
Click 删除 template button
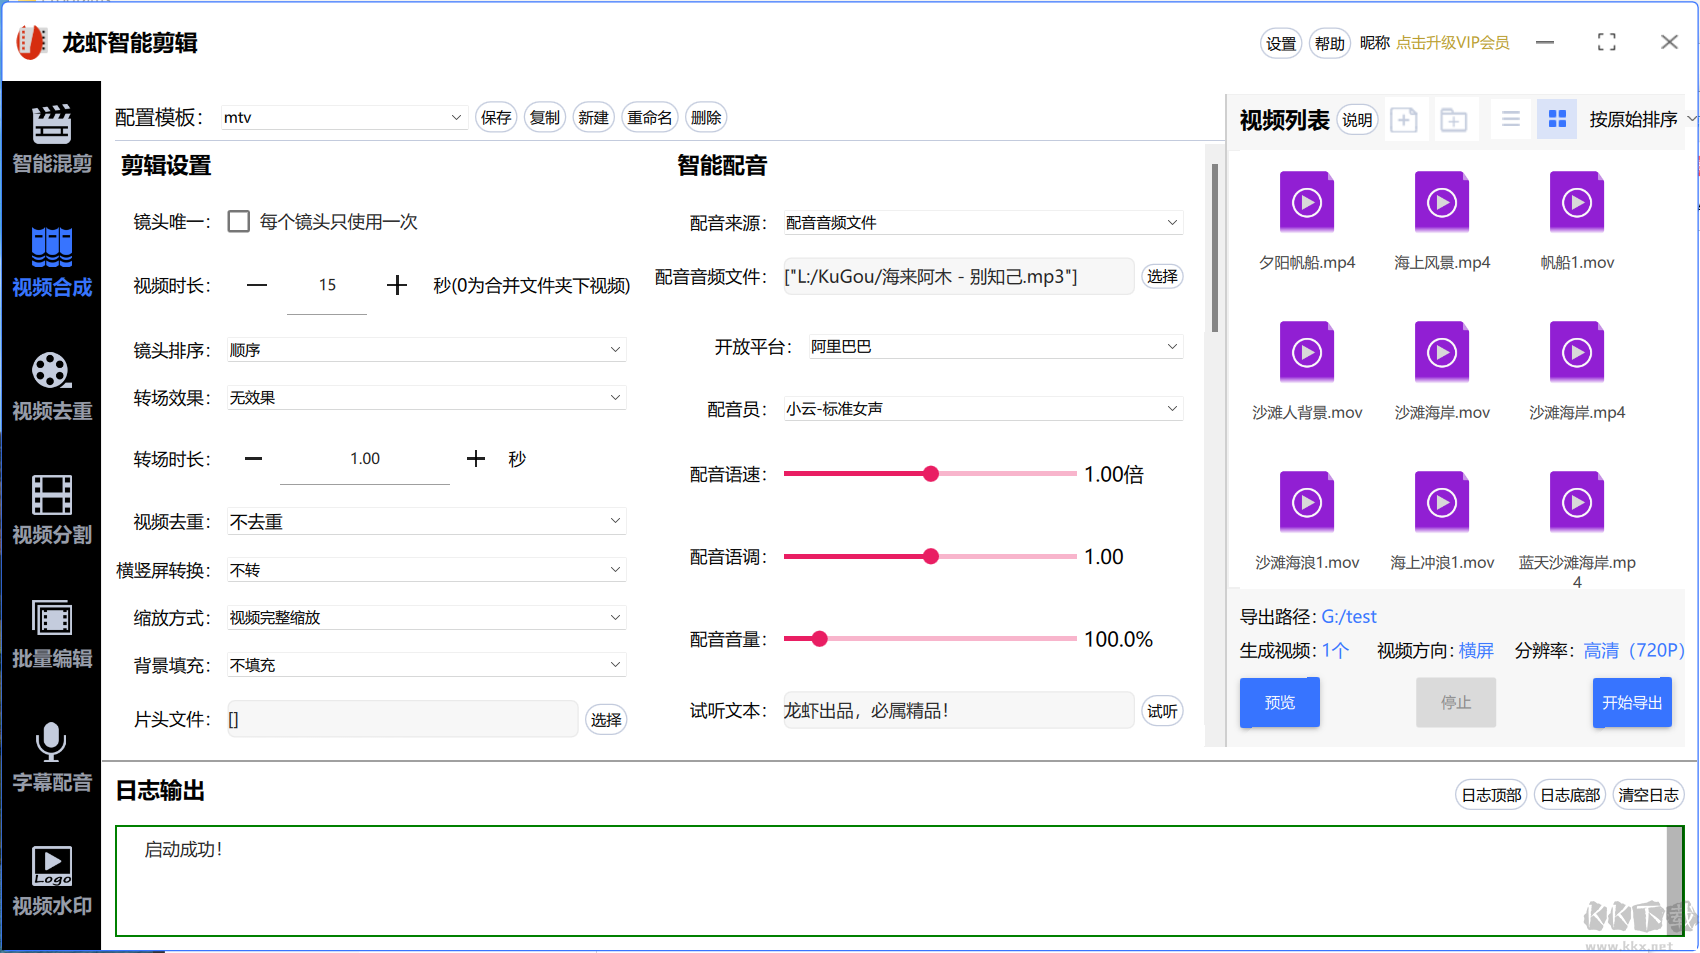(x=706, y=117)
